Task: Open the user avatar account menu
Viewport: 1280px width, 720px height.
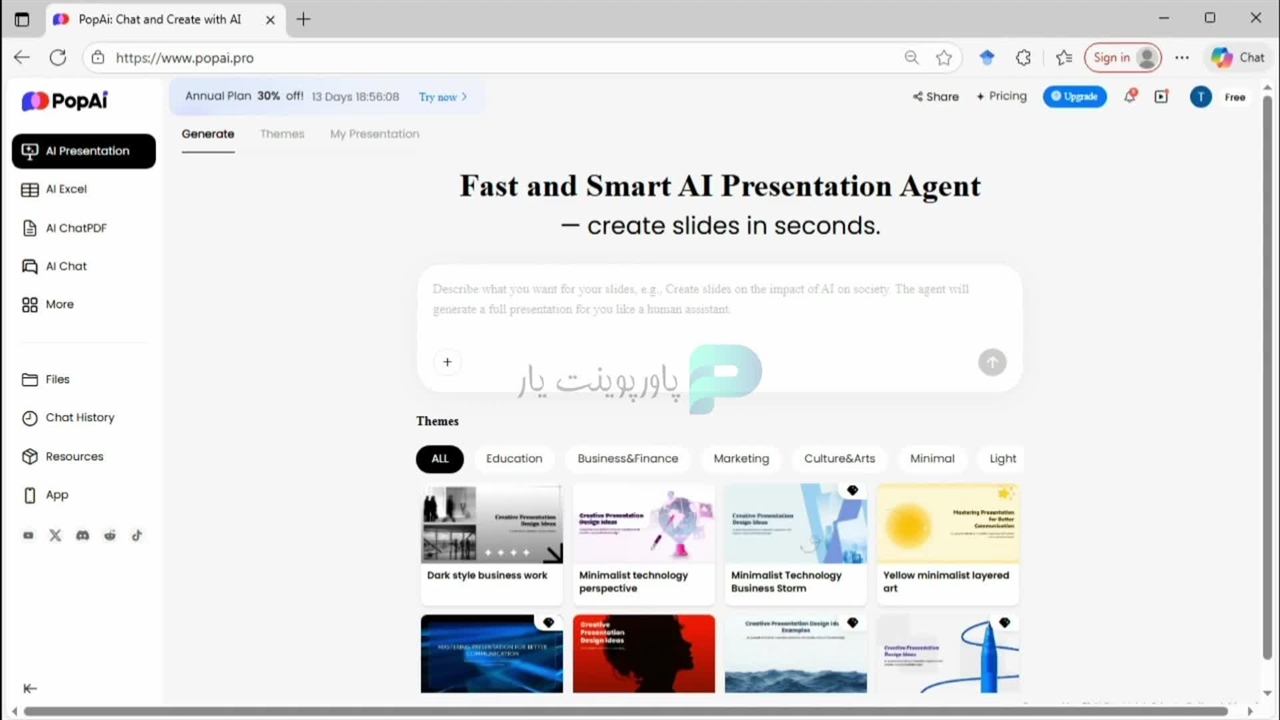Action: (1201, 97)
